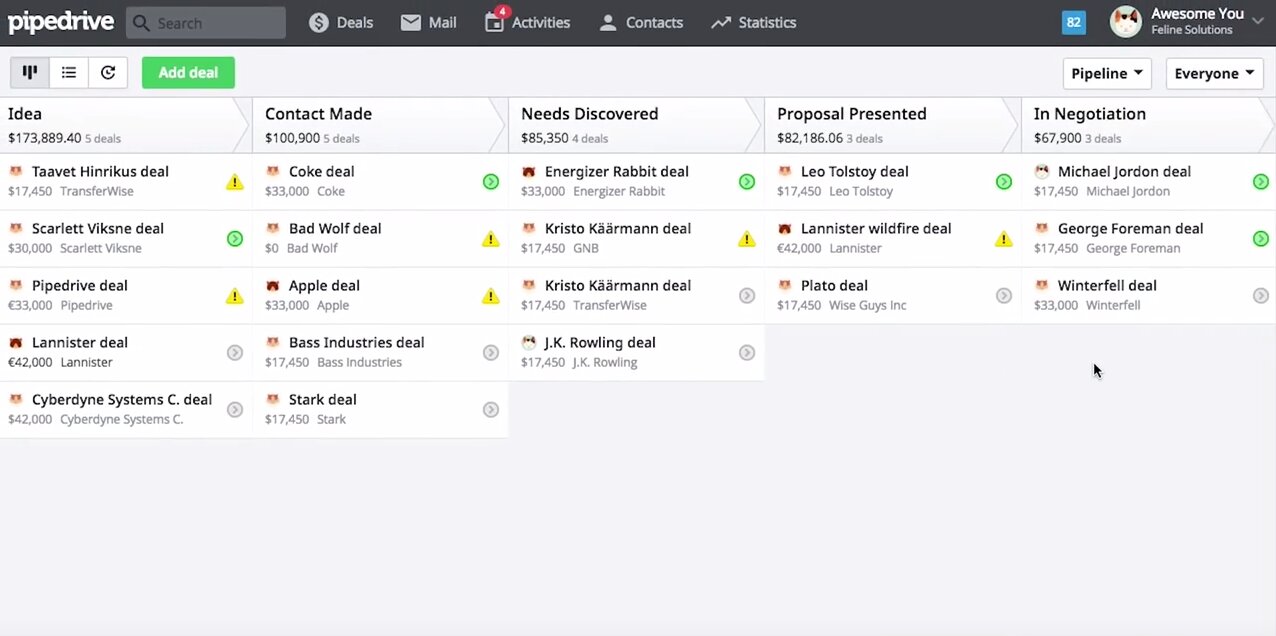Click the Search input field
This screenshot has height=636, width=1276.
coord(206,23)
